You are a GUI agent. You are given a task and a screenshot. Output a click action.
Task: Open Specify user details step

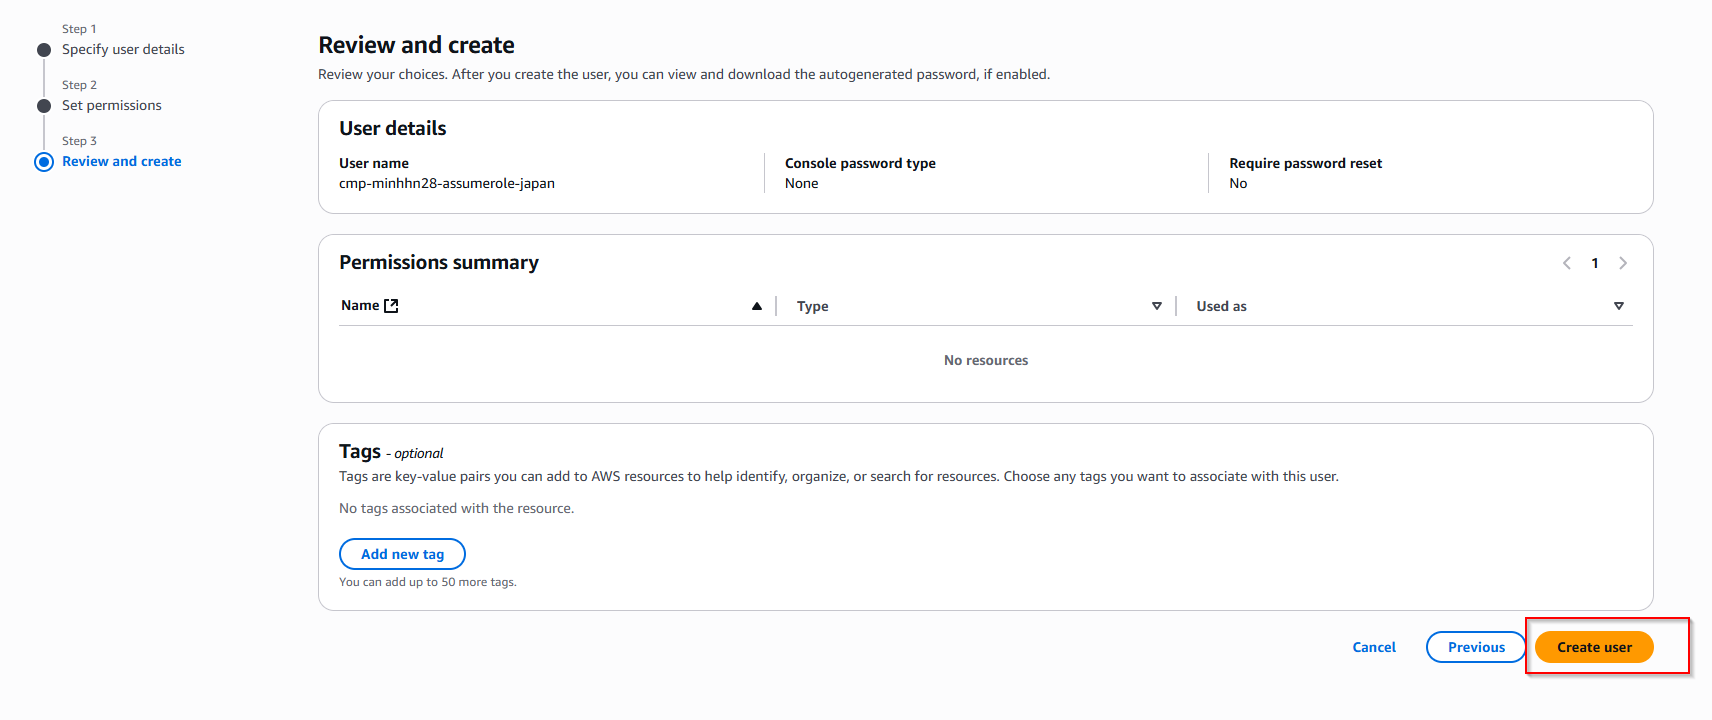click(123, 49)
